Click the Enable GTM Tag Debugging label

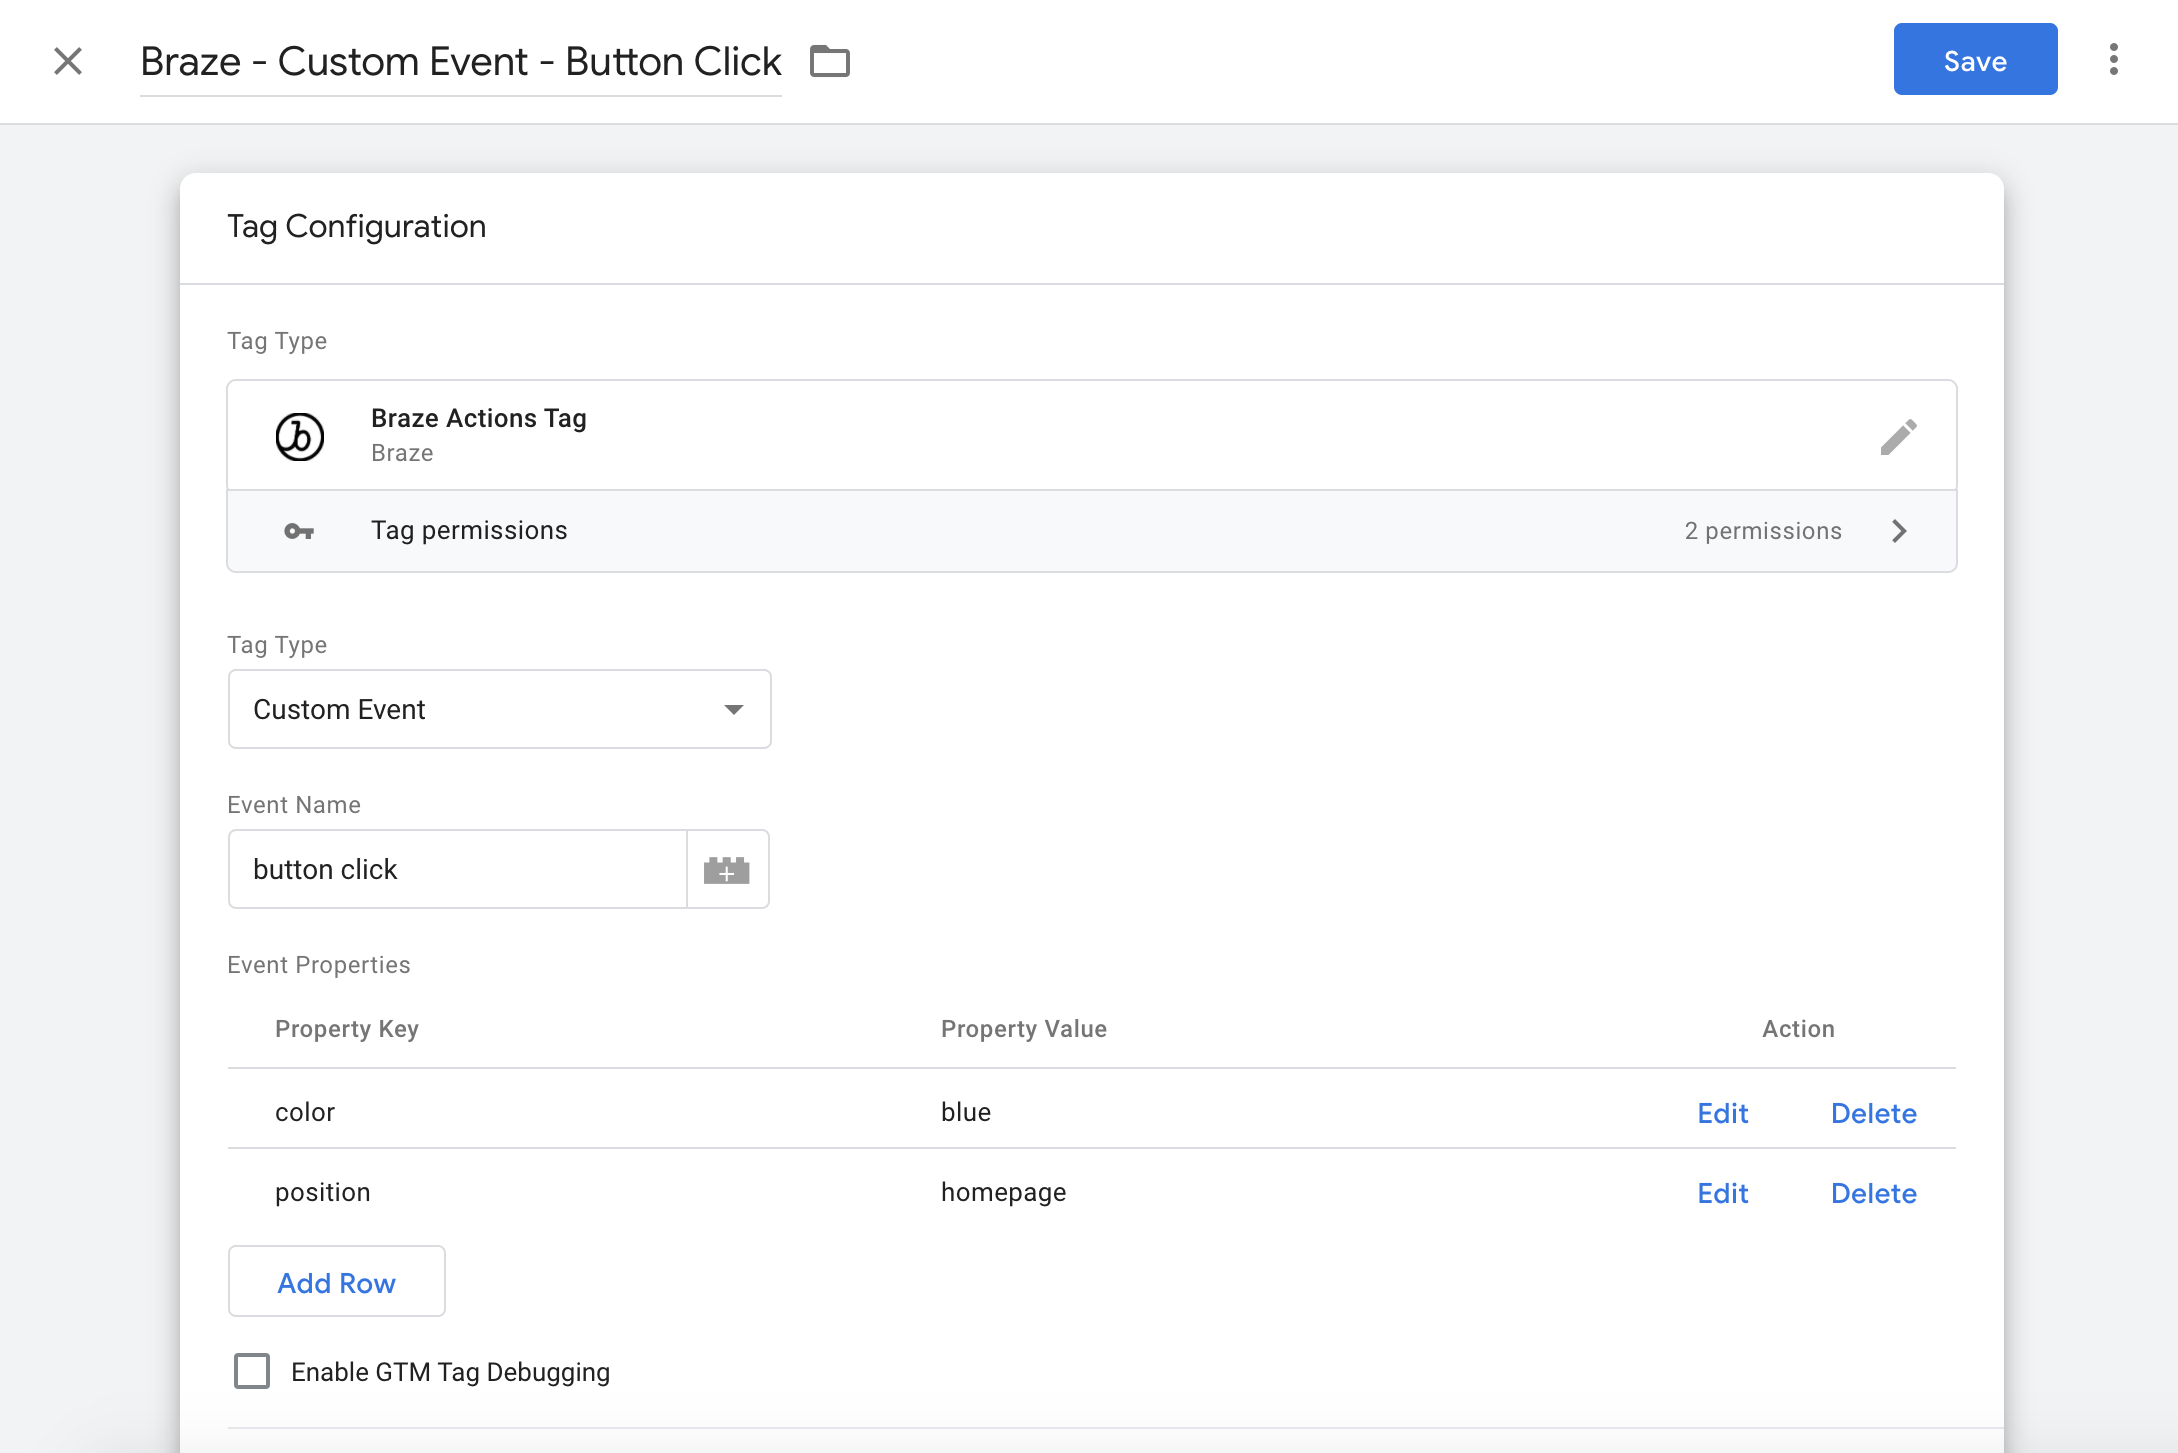pyautogui.click(x=451, y=1372)
